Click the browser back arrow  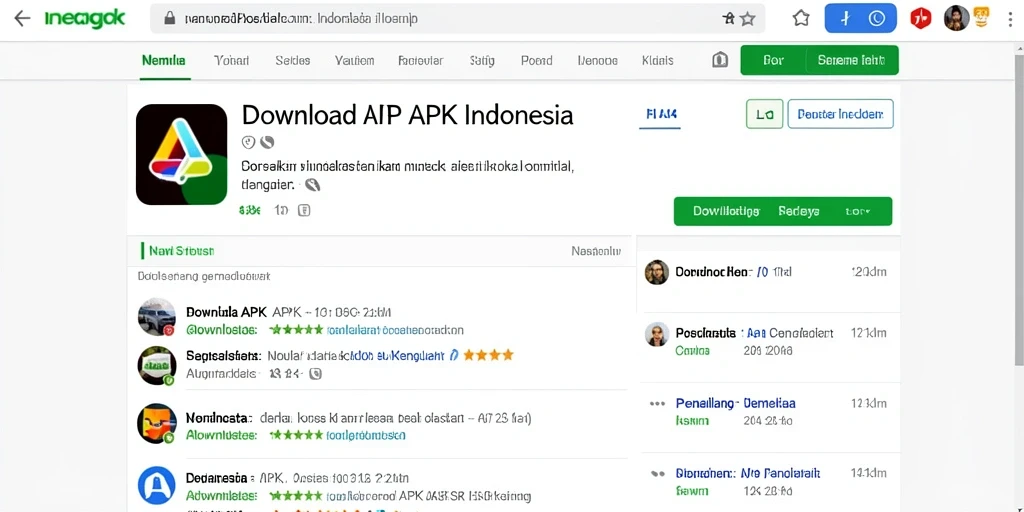coord(22,18)
